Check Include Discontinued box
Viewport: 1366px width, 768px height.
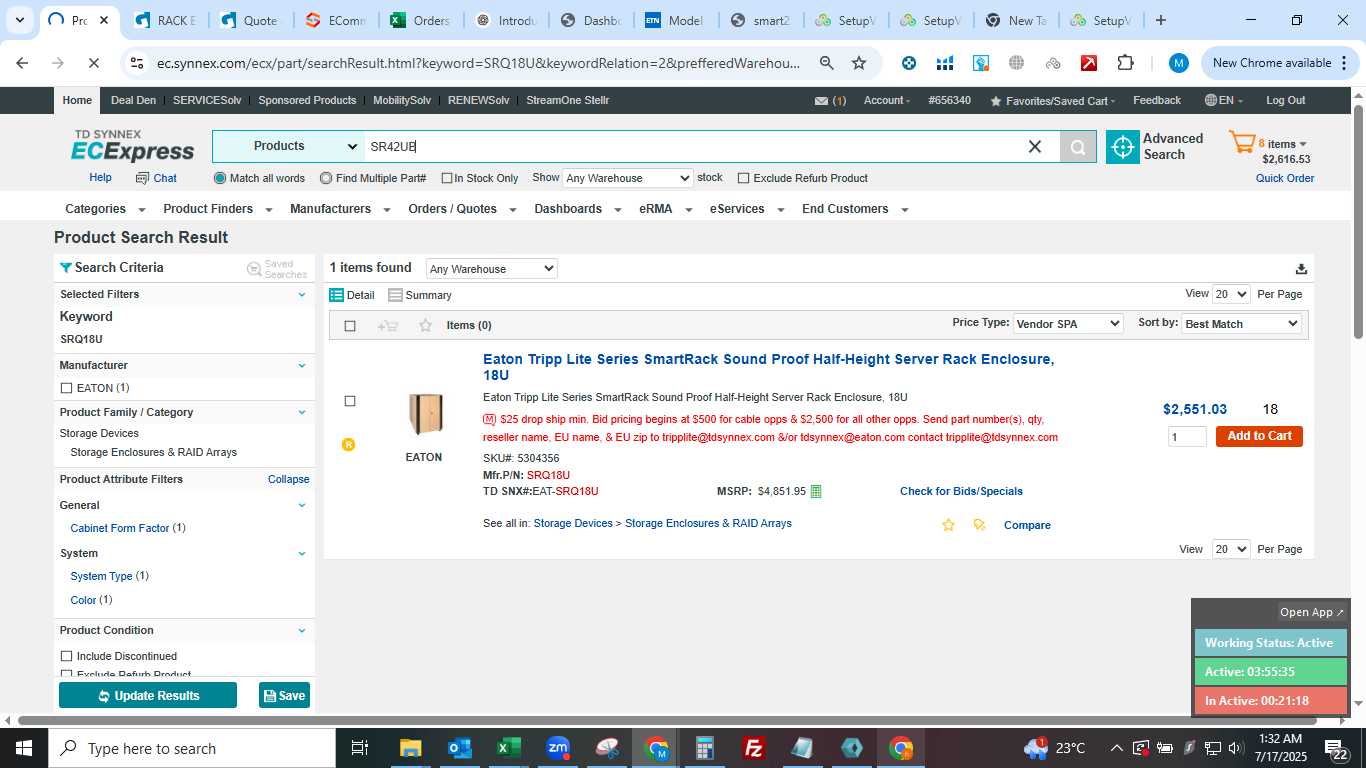66,656
